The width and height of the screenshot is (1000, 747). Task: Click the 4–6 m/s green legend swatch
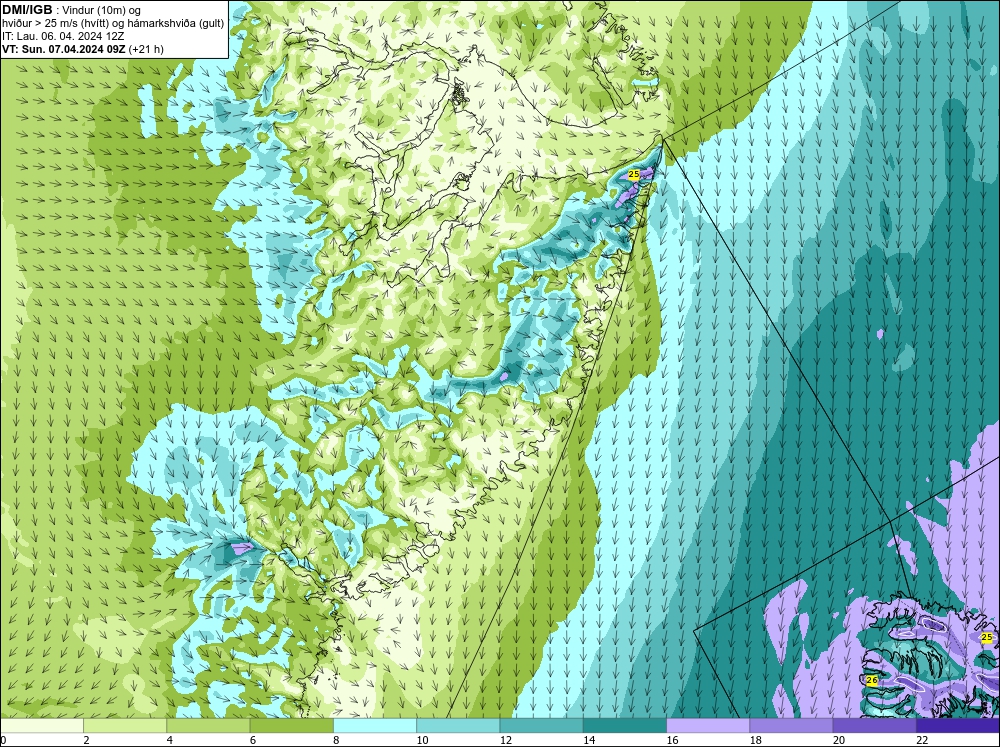208,726
